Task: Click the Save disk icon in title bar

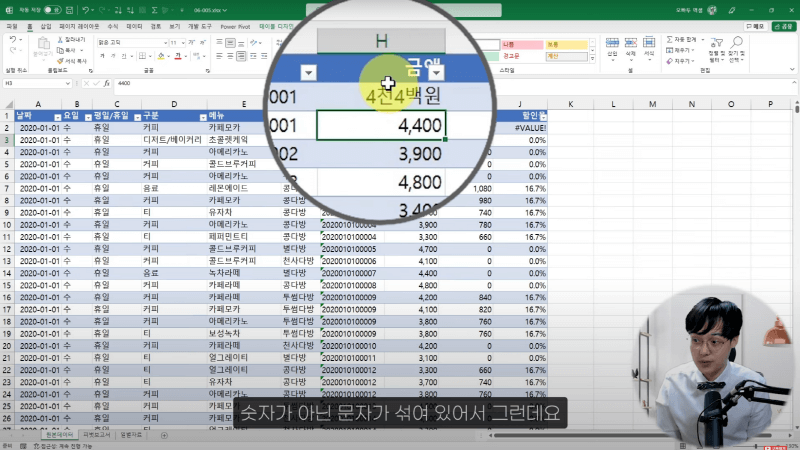Action: (x=69, y=10)
